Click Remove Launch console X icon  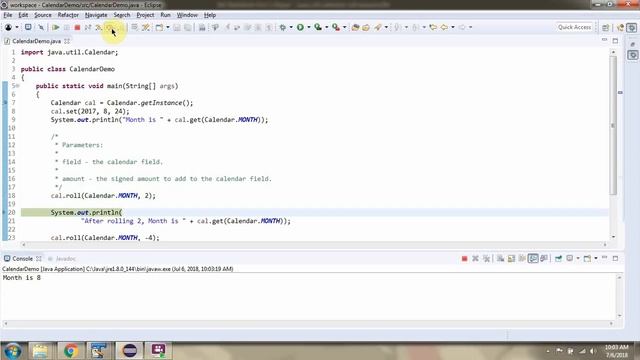click(475, 258)
